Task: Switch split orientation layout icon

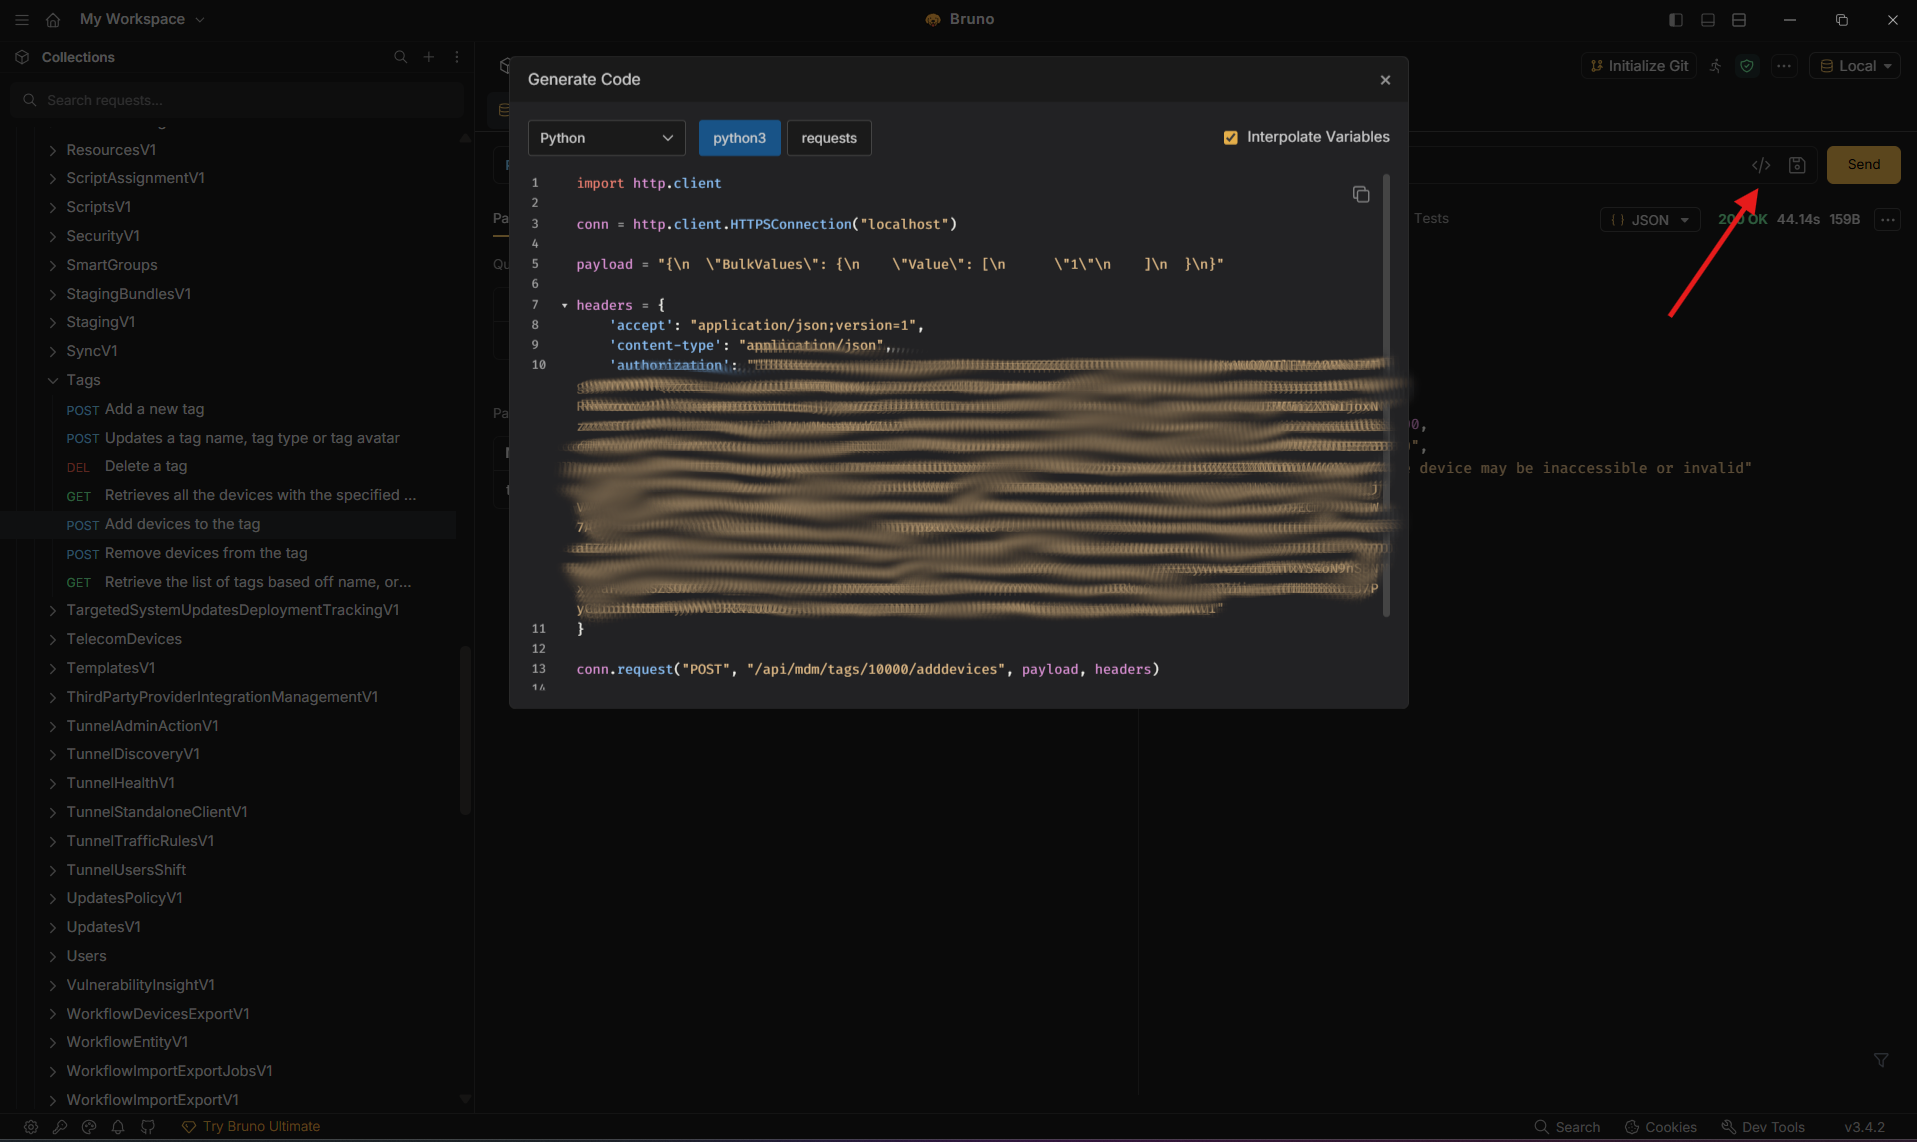Action: click(x=1739, y=20)
